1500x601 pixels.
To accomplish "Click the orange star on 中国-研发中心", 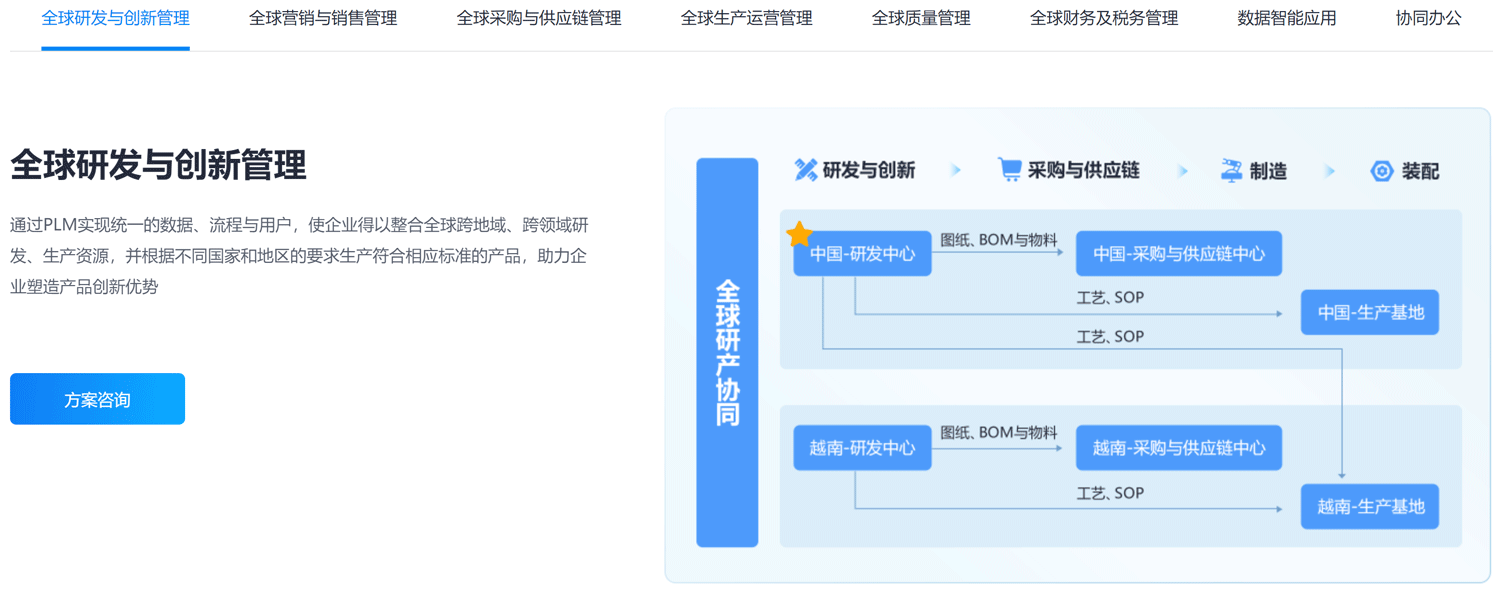I will [x=799, y=235].
